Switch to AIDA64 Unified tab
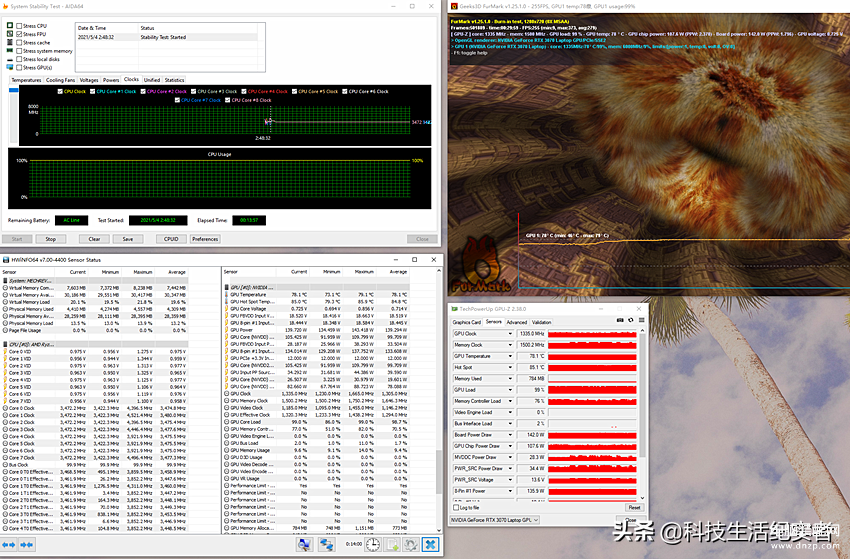This screenshot has height=559, width=850. pos(152,80)
